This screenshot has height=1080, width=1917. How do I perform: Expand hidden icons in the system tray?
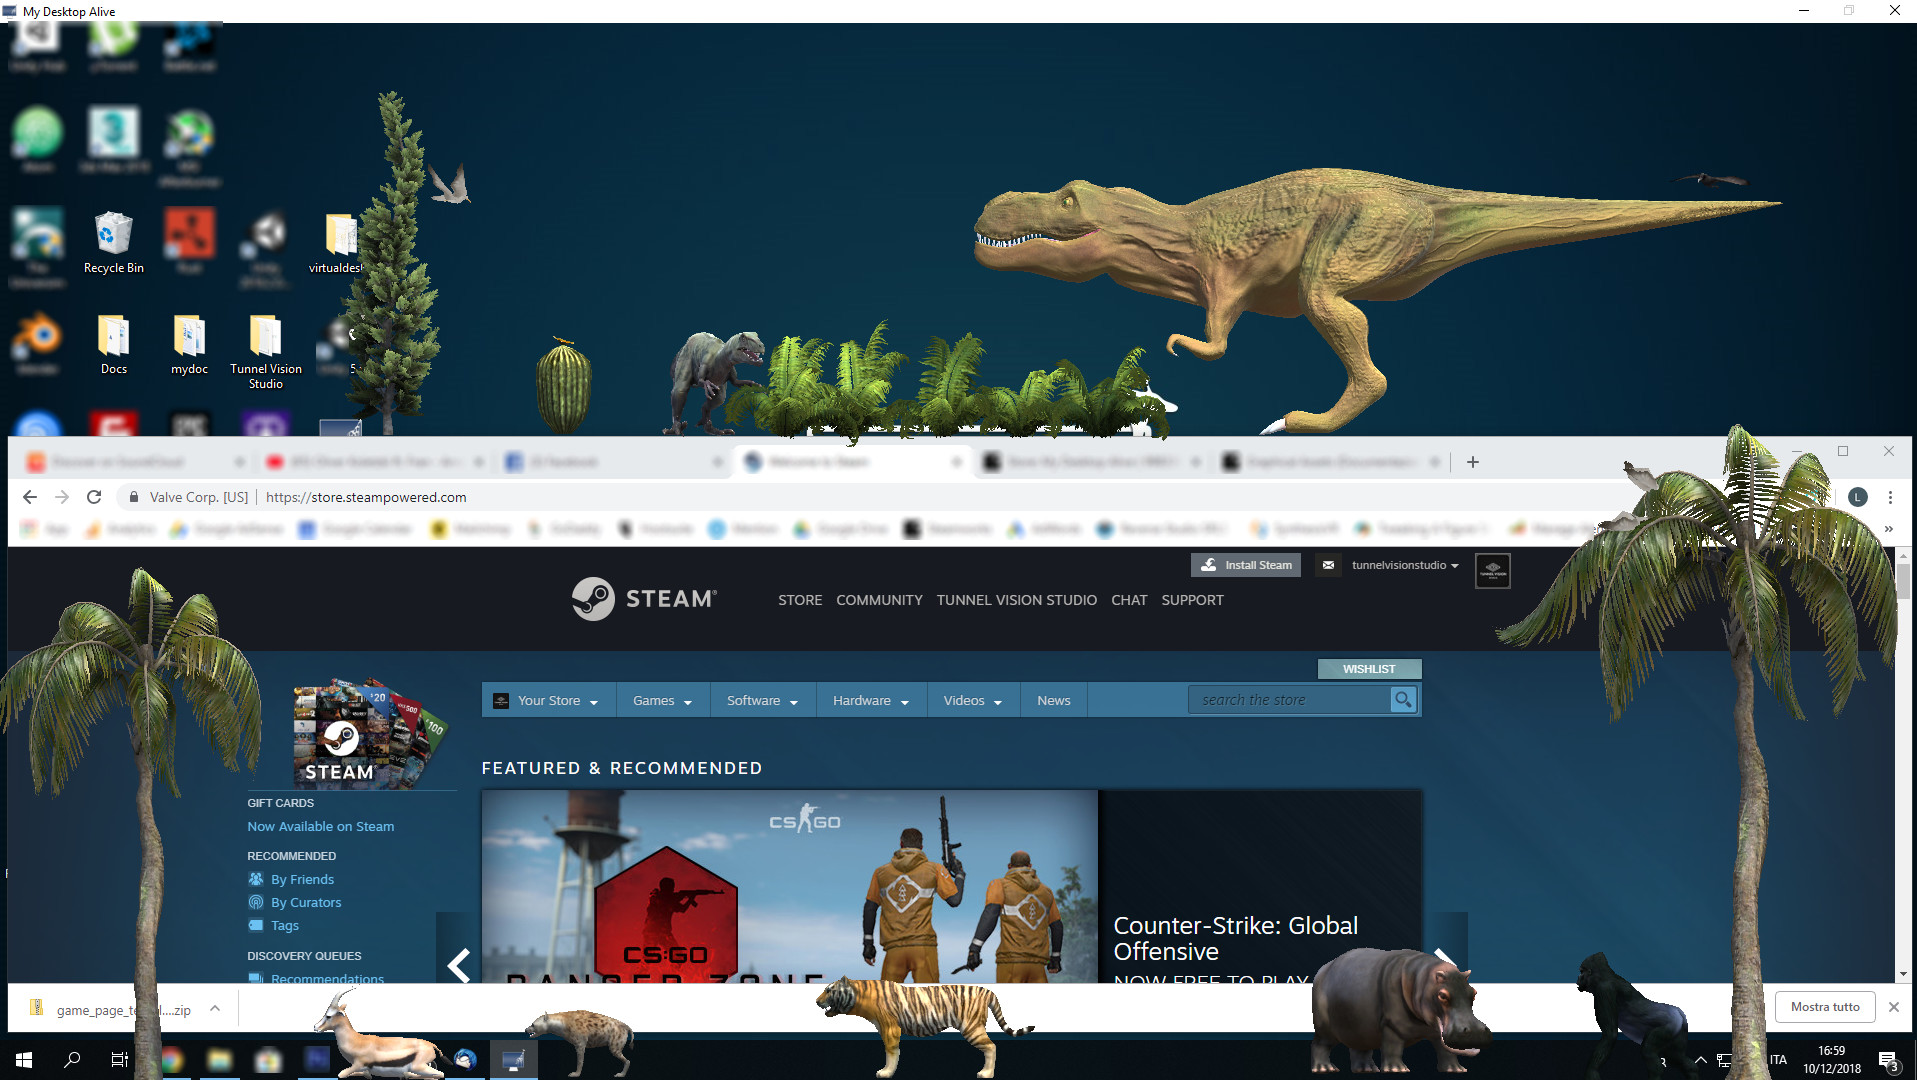pos(1701,1060)
